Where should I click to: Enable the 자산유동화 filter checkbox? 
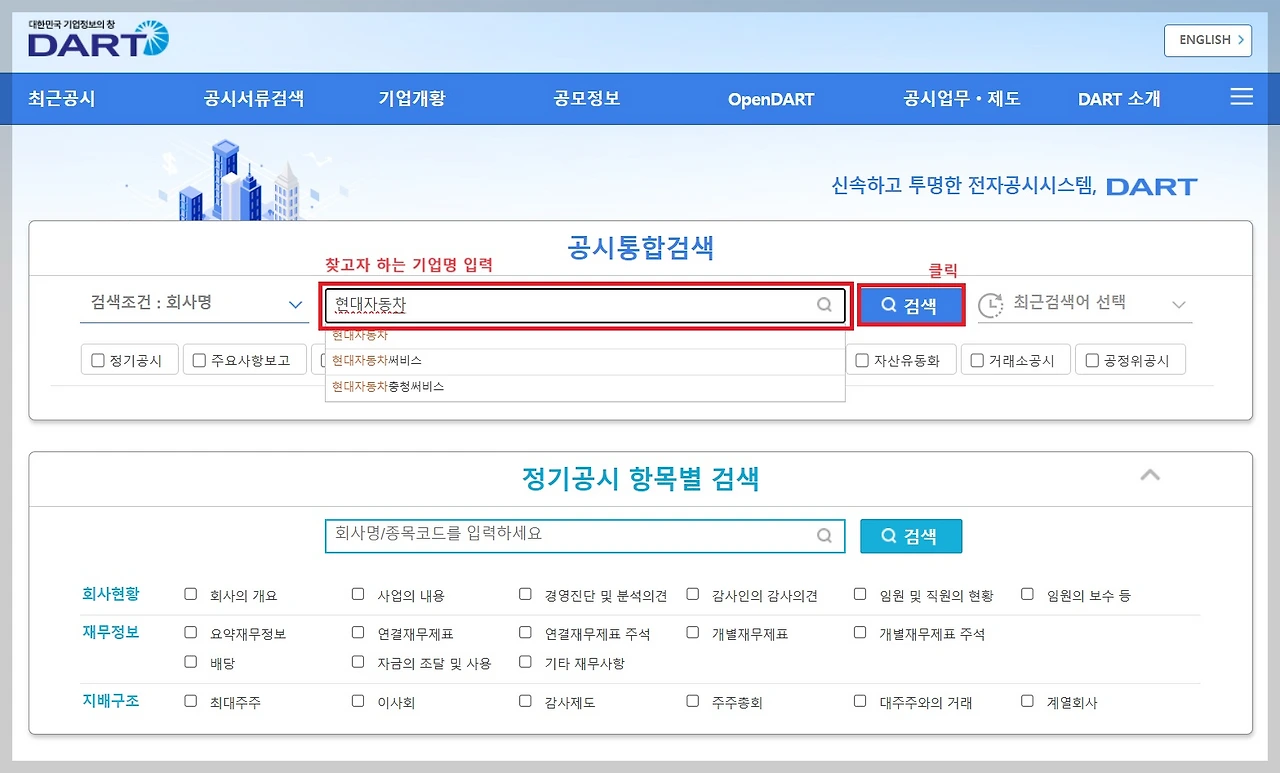[x=863, y=361]
